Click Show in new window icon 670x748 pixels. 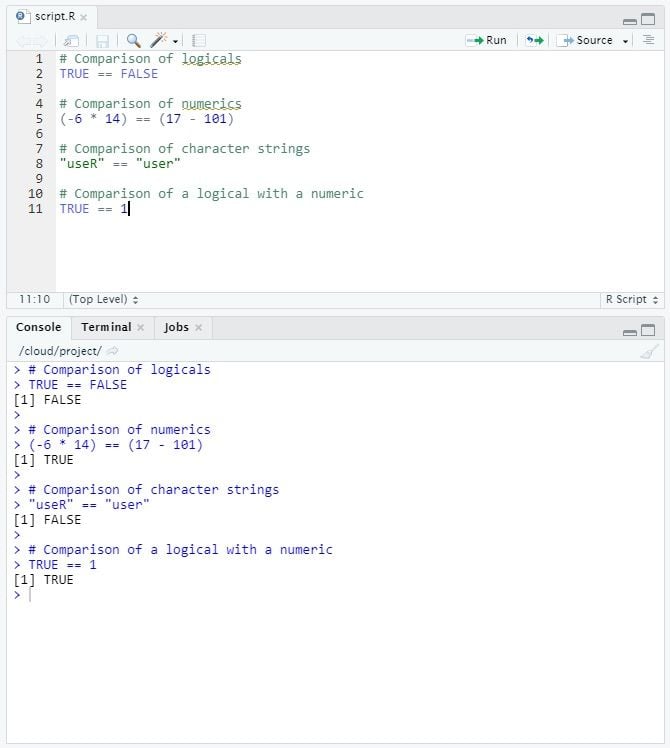[71, 40]
